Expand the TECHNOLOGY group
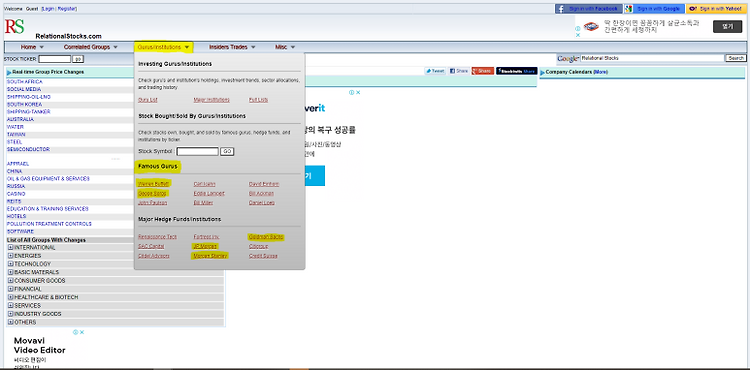 coord(11,264)
